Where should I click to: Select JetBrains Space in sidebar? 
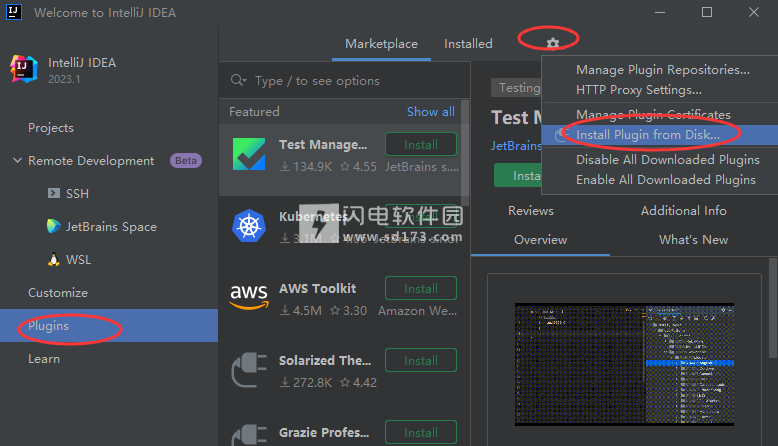[x=111, y=227]
